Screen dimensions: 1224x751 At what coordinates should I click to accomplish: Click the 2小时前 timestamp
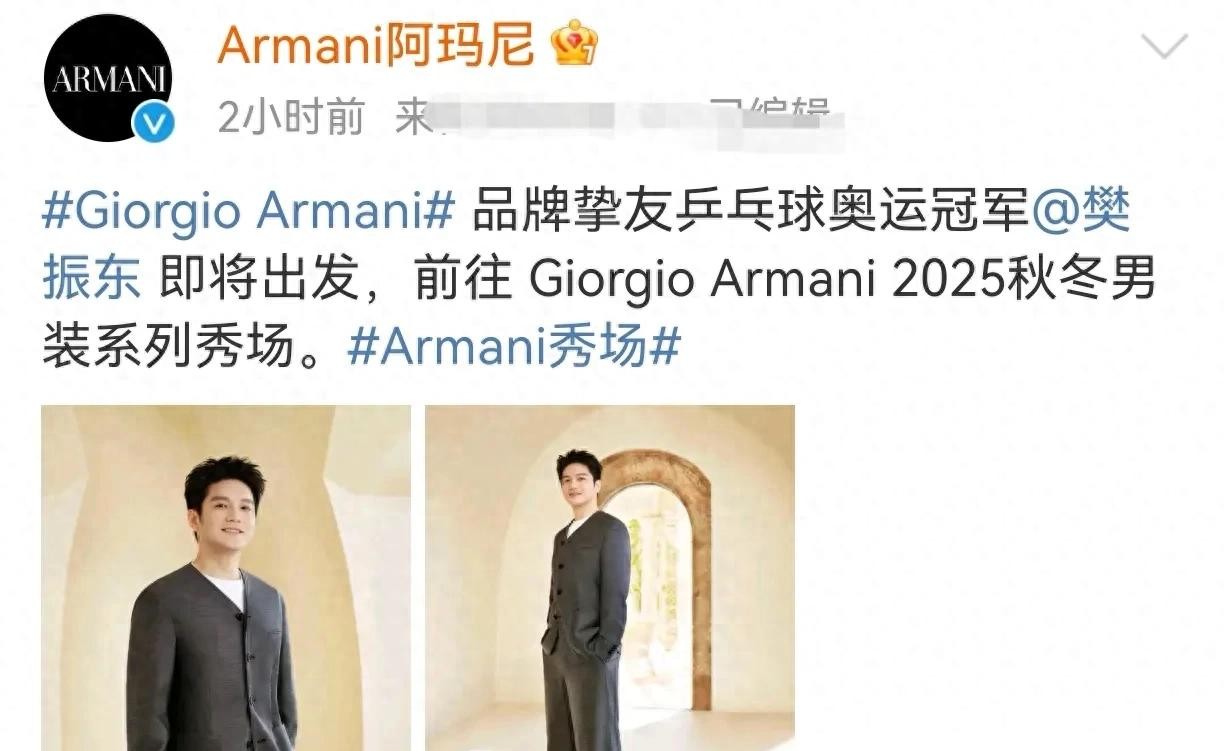[290, 118]
